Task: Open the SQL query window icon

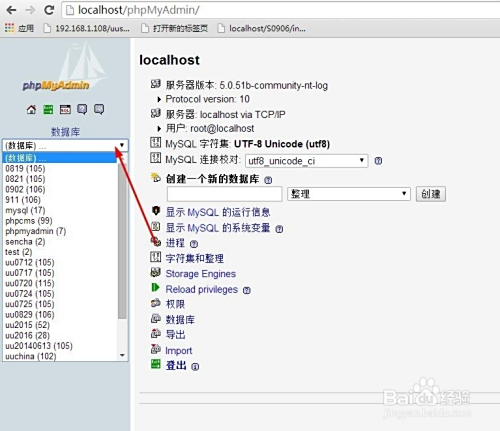Action: pos(65,109)
